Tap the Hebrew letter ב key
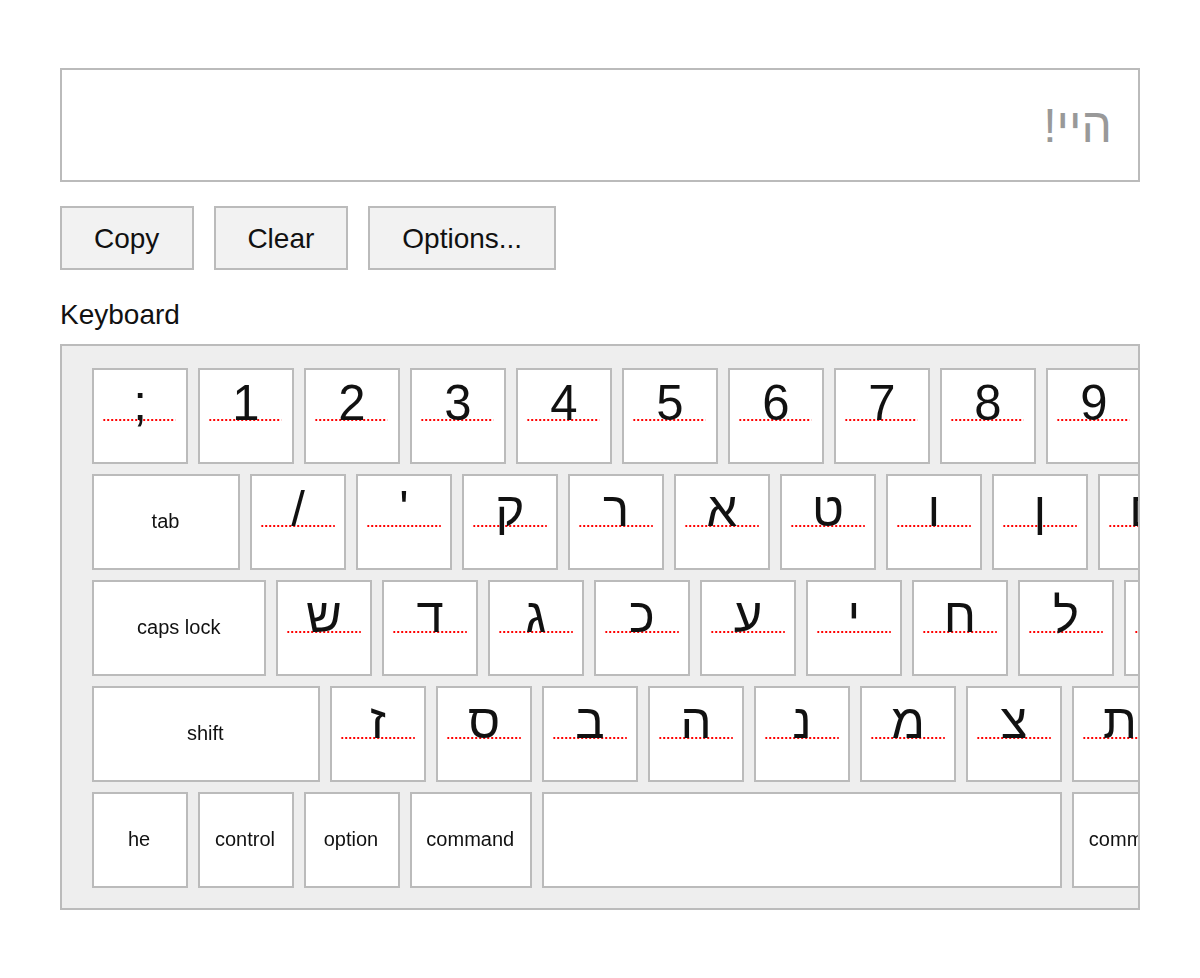1200x978 pixels. point(590,734)
